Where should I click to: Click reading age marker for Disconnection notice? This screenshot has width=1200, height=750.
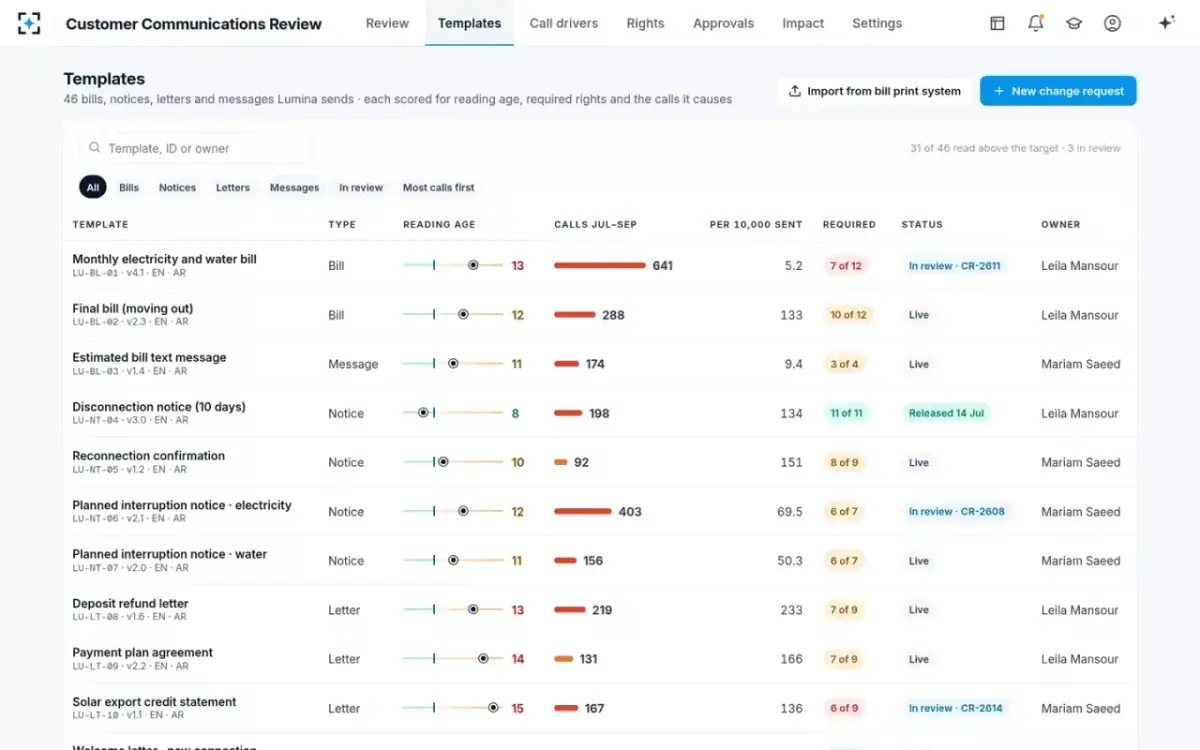click(423, 412)
